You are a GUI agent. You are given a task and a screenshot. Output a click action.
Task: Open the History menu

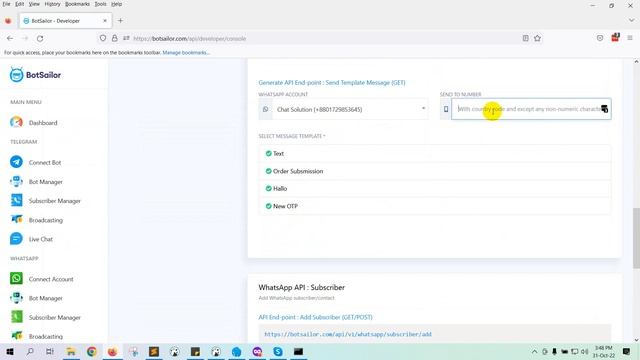point(52,4)
